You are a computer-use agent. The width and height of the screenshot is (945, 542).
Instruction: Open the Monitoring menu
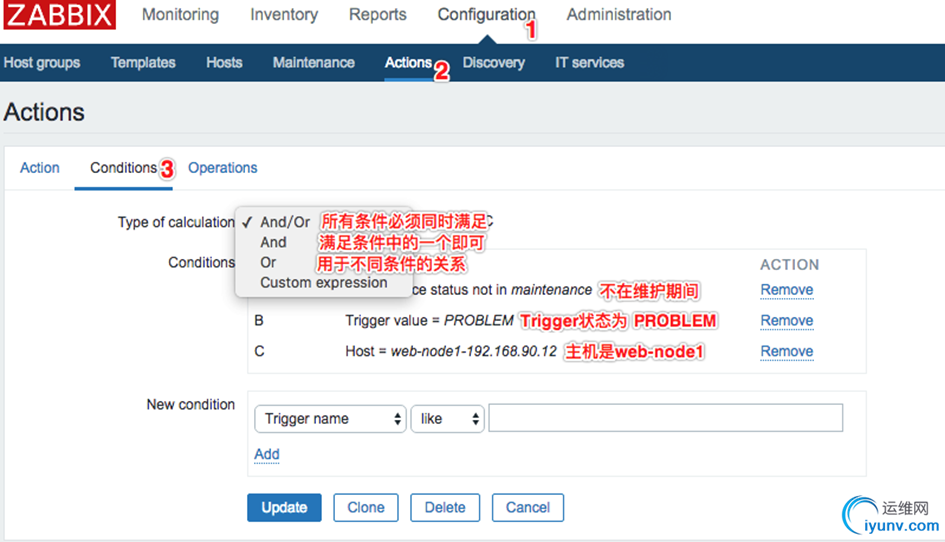pyautogui.click(x=180, y=14)
